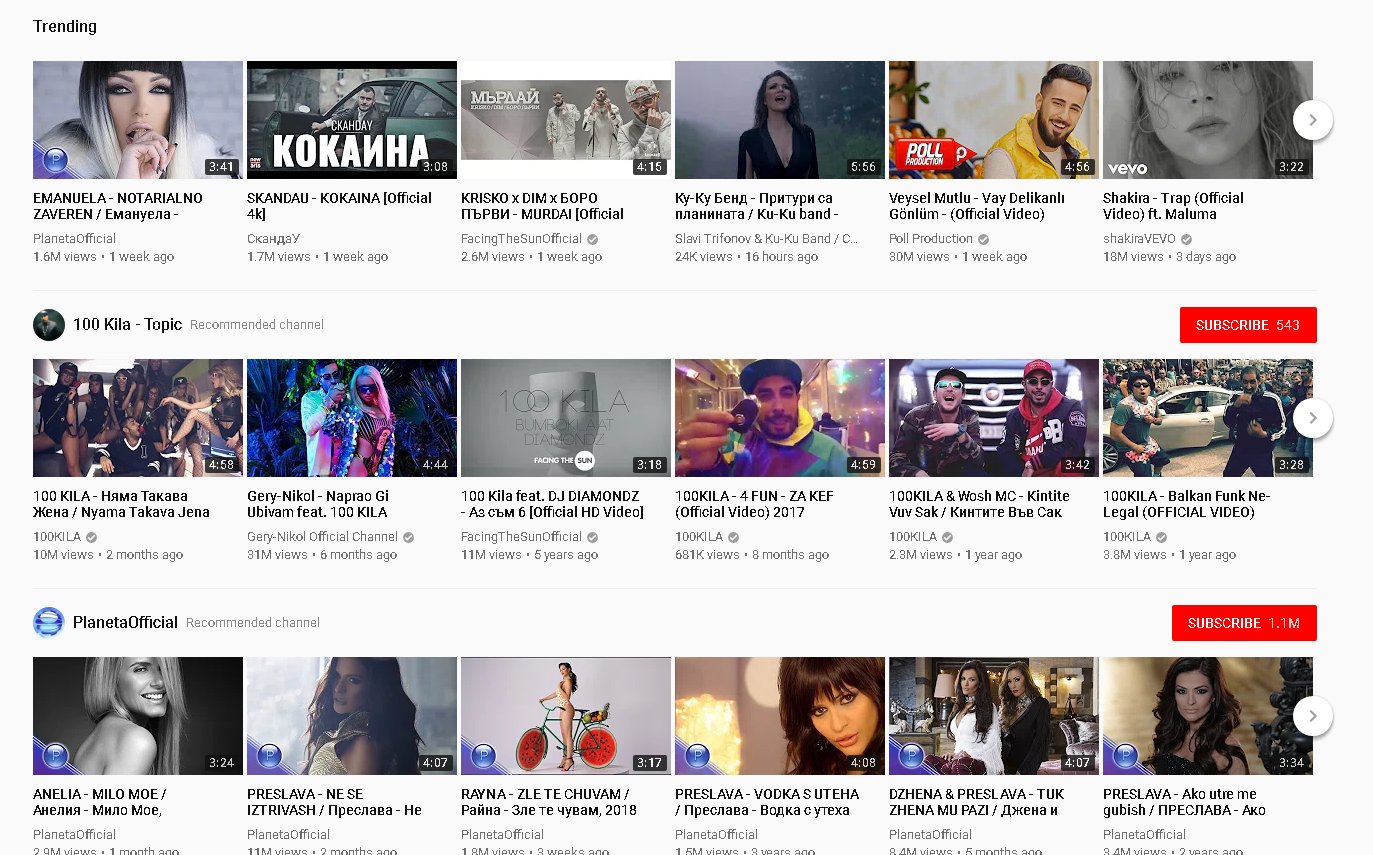Click the '24K views' count text
The height and width of the screenshot is (855, 1373).
[704, 257]
